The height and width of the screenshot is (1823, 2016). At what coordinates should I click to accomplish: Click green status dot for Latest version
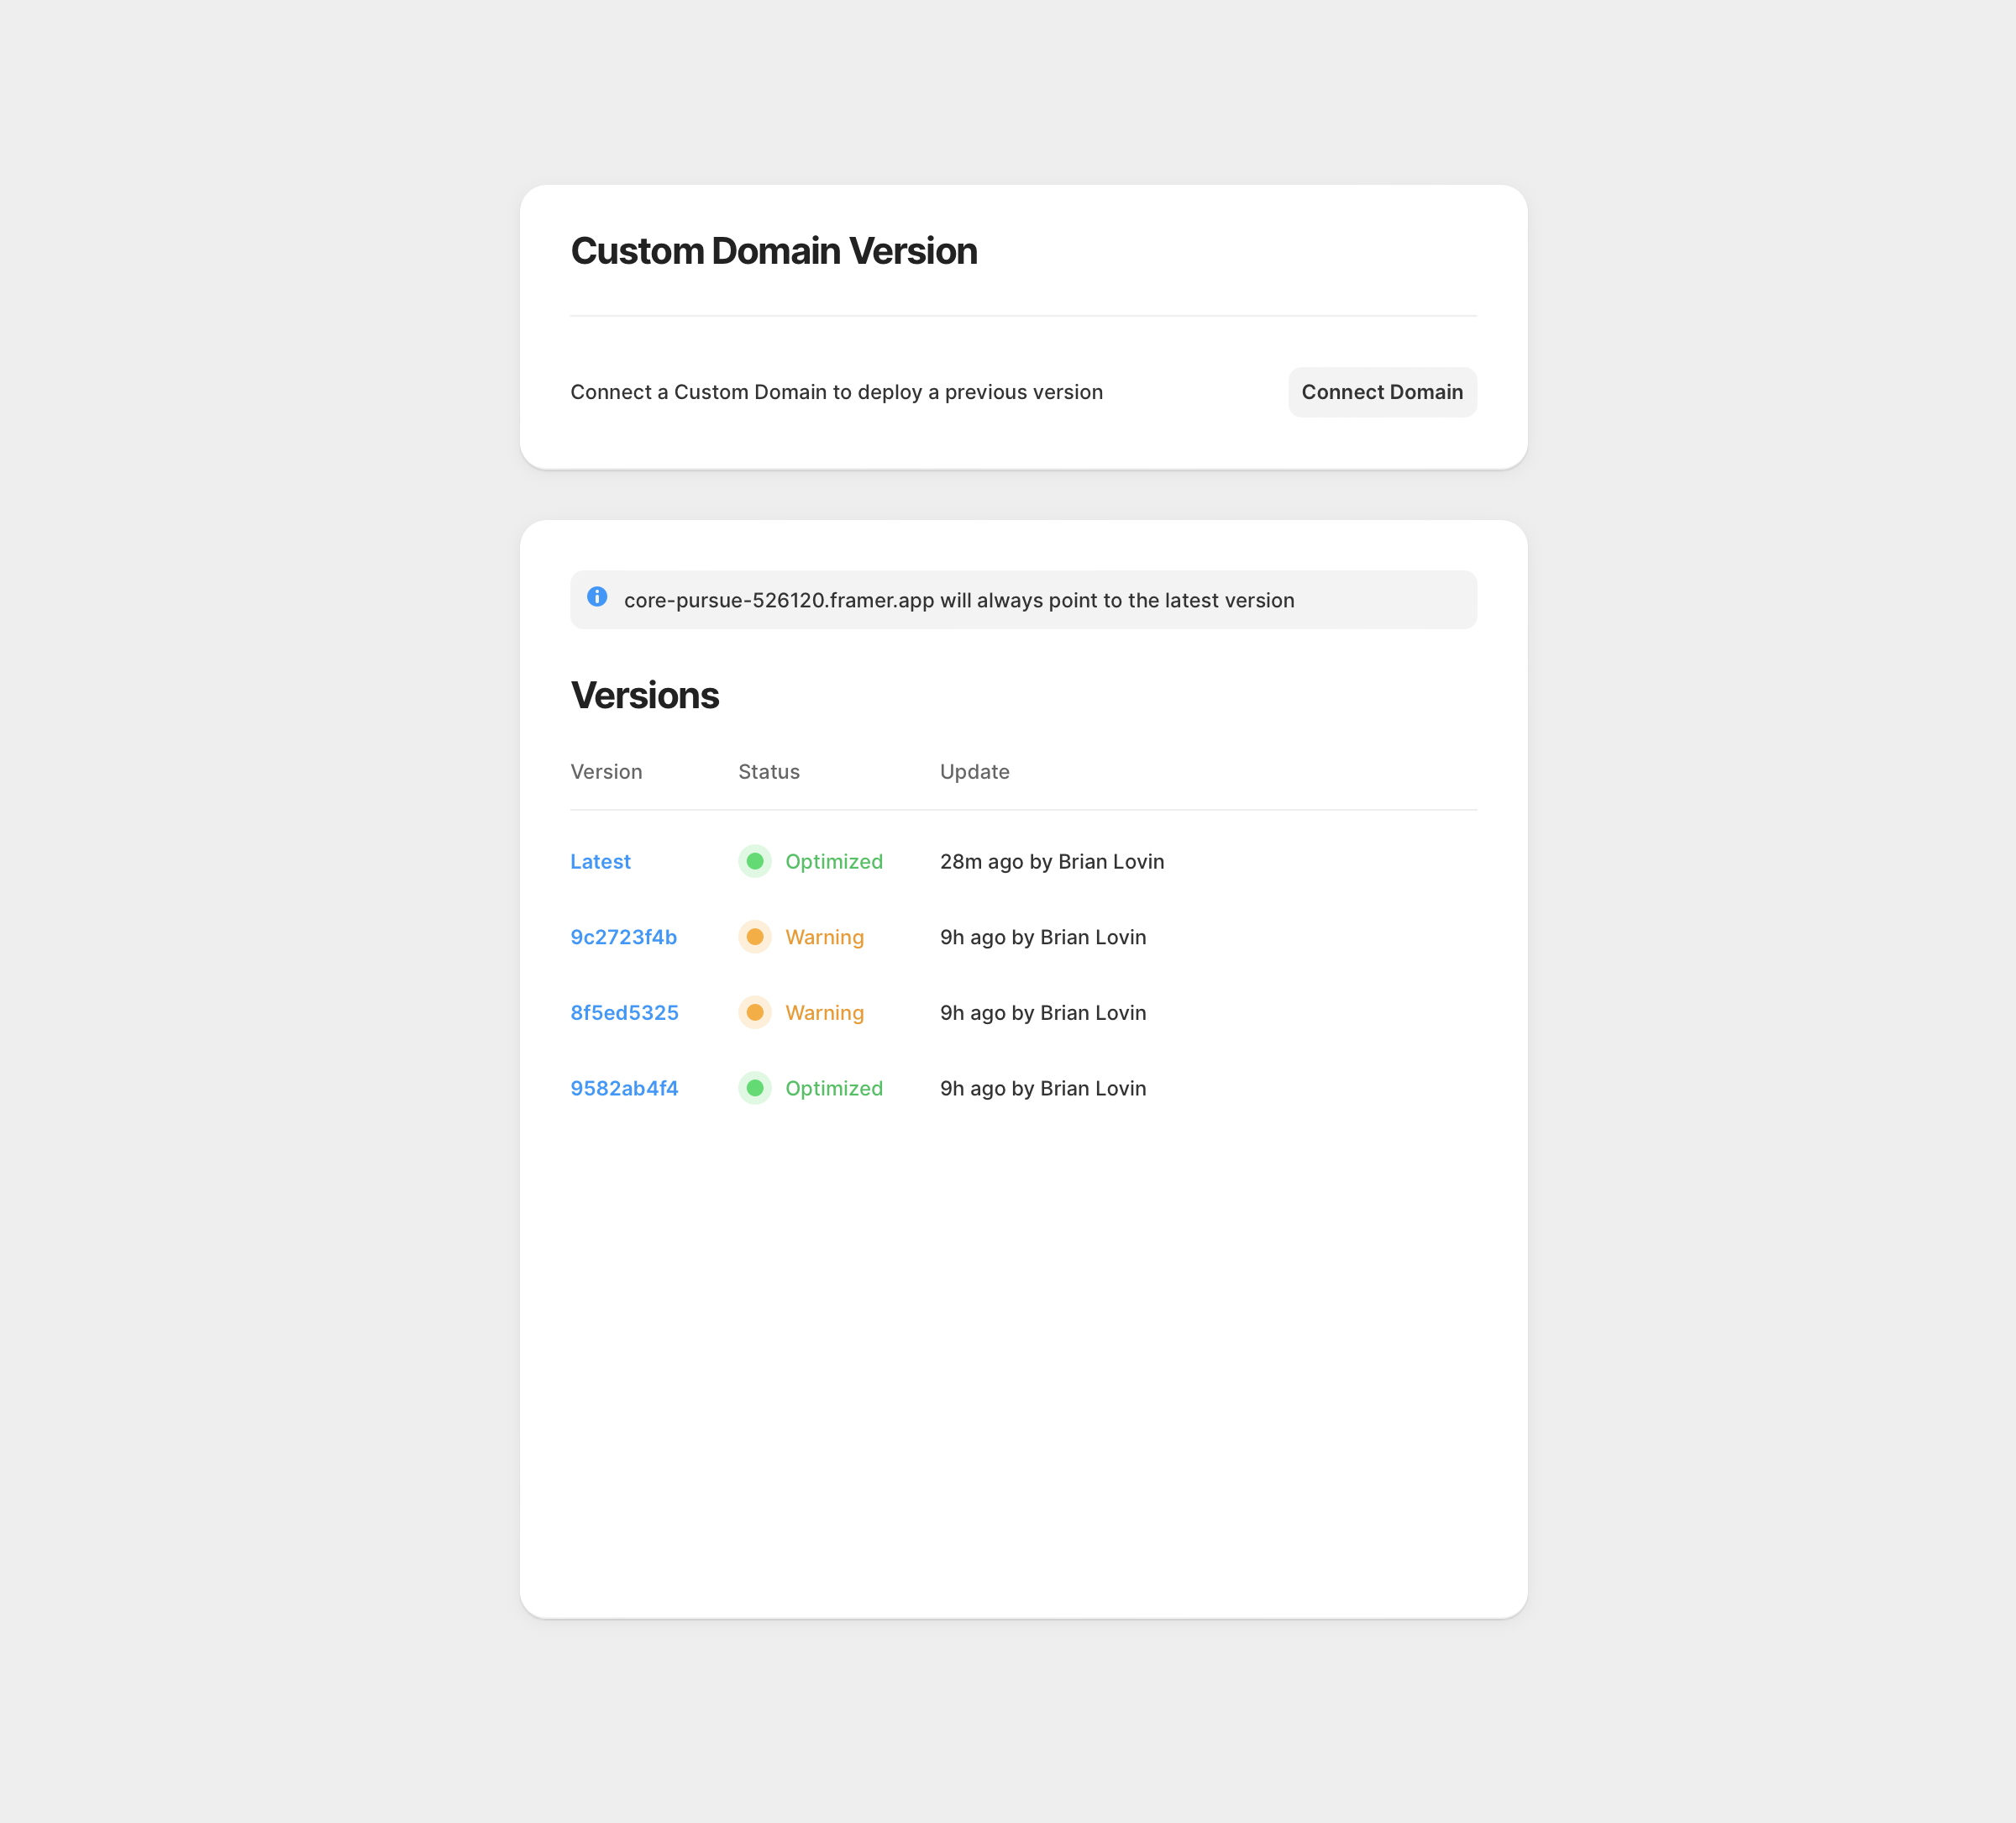click(x=755, y=861)
